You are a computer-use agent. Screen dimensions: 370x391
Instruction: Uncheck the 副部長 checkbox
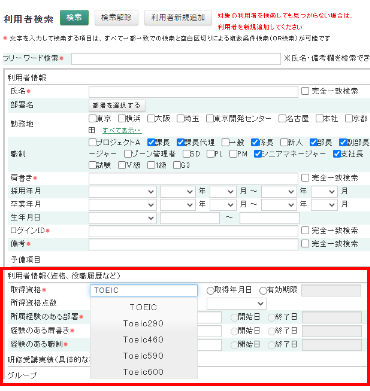pos(343,142)
